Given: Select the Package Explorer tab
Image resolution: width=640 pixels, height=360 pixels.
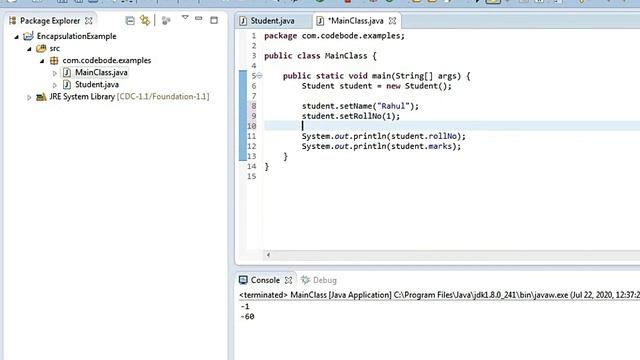Looking at the screenshot, I should (x=50, y=20).
